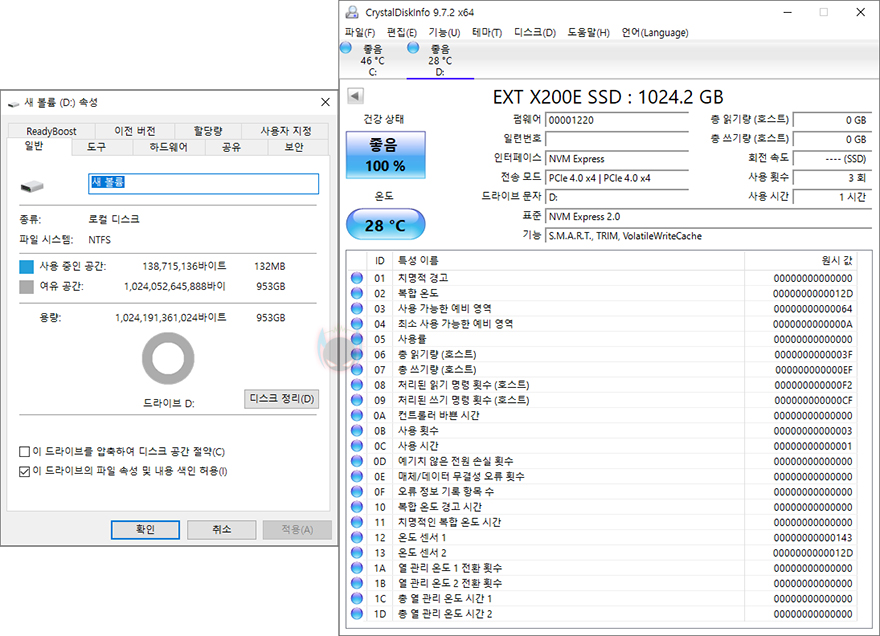This screenshot has height=636, width=880.
Task: Click the 원시 값 column header
Action: pos(800,260)
